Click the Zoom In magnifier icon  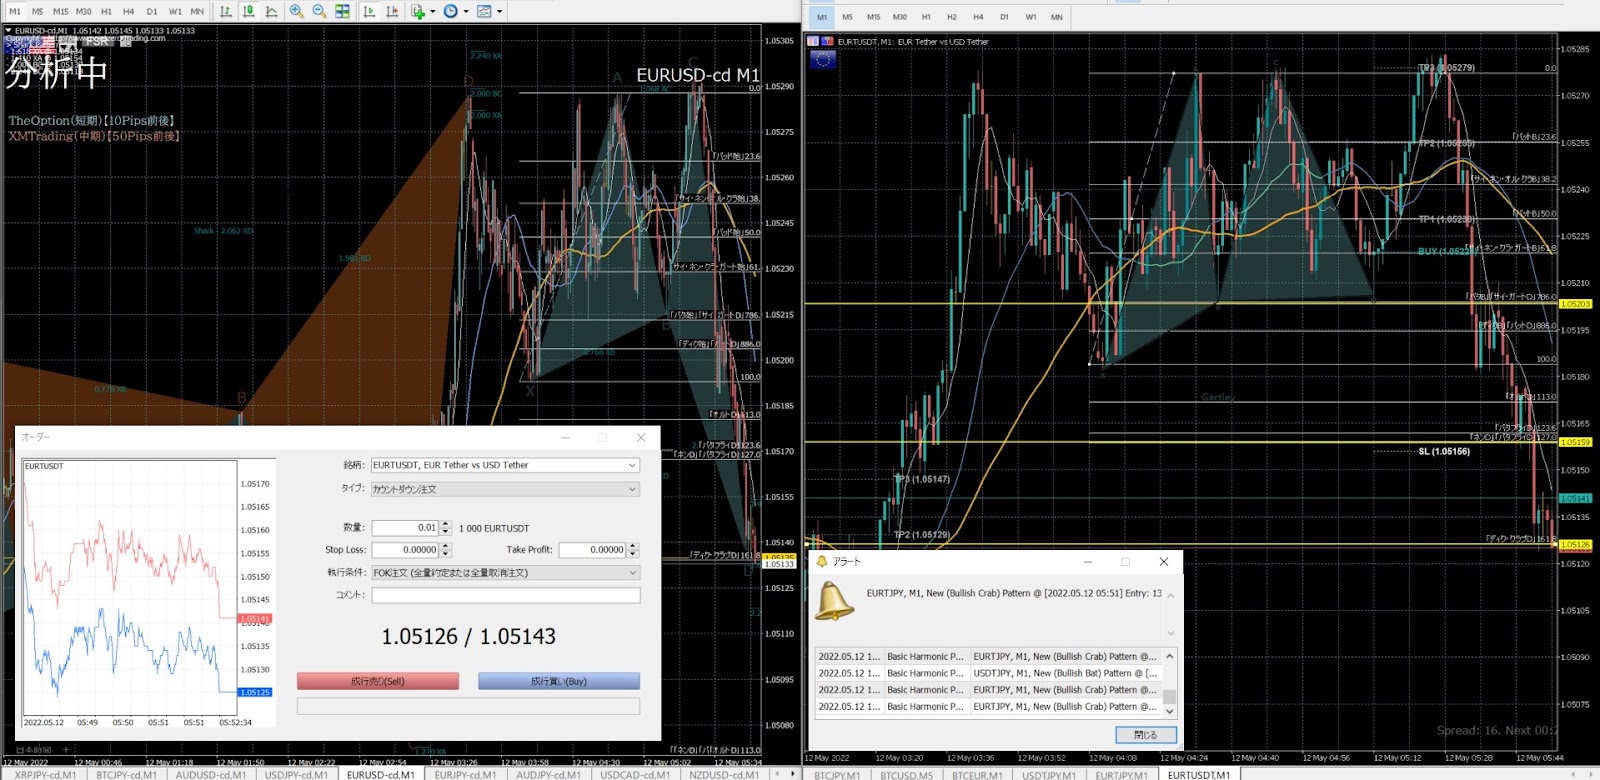point(297,11)
